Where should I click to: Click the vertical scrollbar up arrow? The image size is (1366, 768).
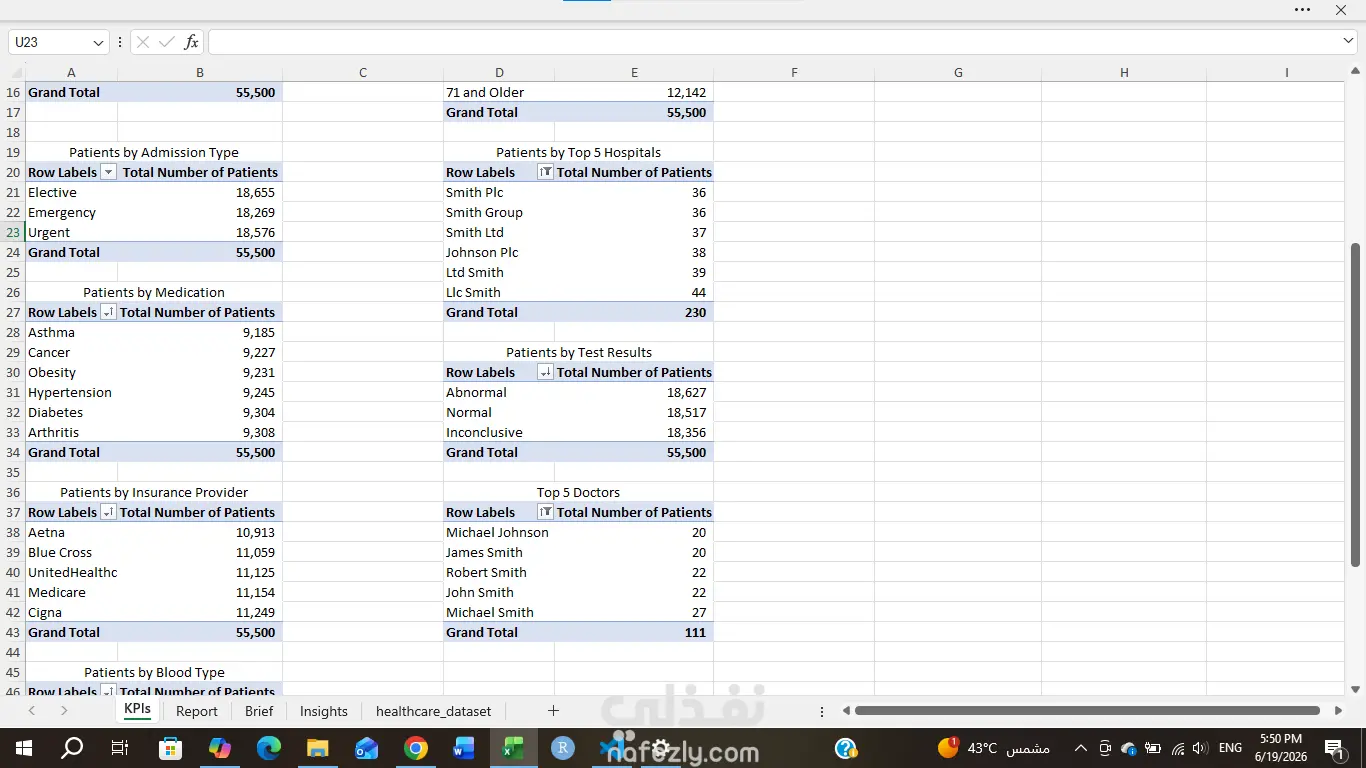[x=1356, y=72]
